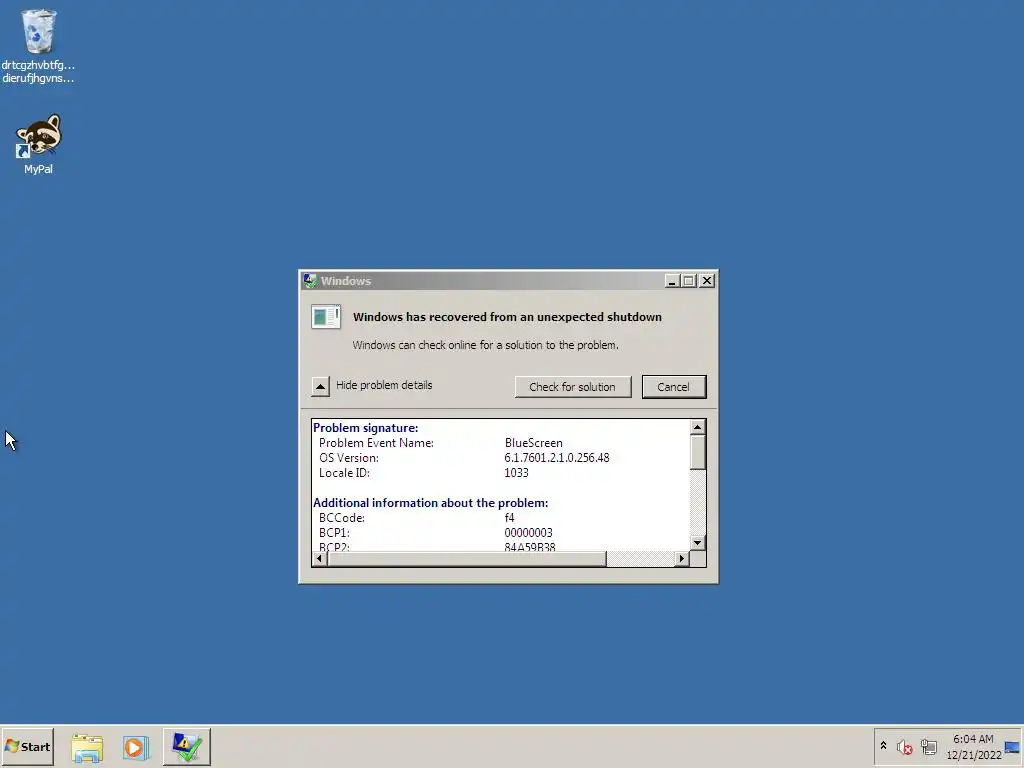Image resolution: width=1024 pixels, height=768 pixels.
Task: Open the Recycle Bin desktop icon
Action: point(39,46)
